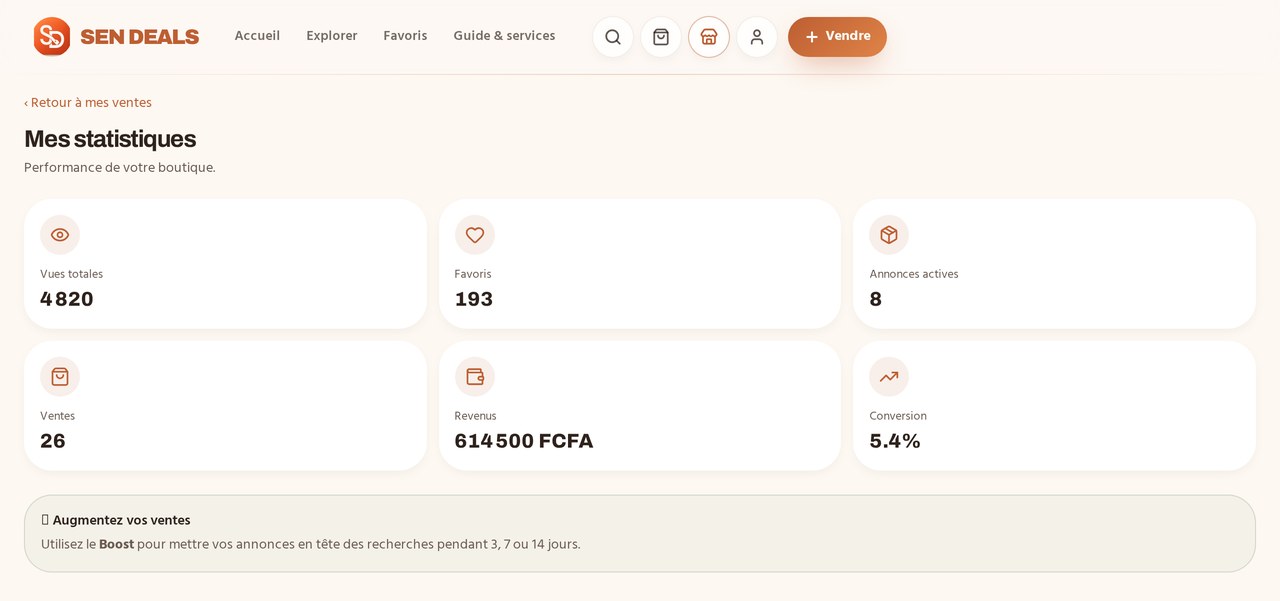1280x601 pixels.
Task: Click the plus icon inside Vendre button
Action: click(812, 37)
